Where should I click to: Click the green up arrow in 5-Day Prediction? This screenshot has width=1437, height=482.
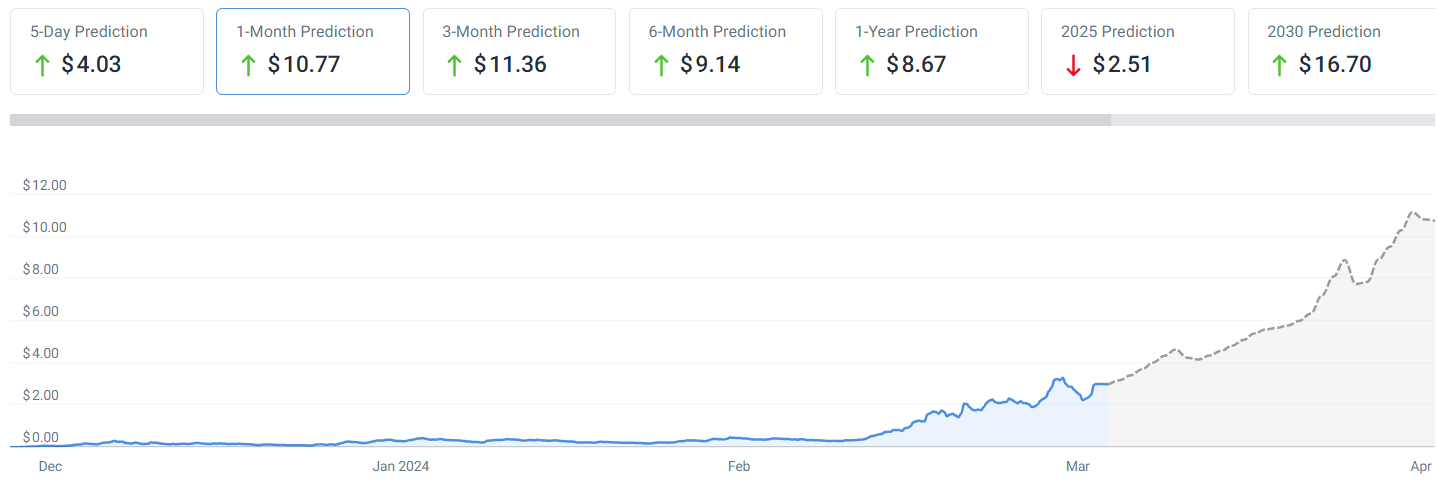(42, 65)
